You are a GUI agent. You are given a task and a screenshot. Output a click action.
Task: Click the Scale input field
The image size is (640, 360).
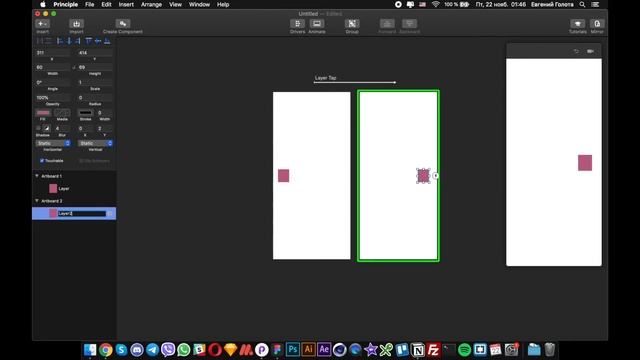coord(95,82)
